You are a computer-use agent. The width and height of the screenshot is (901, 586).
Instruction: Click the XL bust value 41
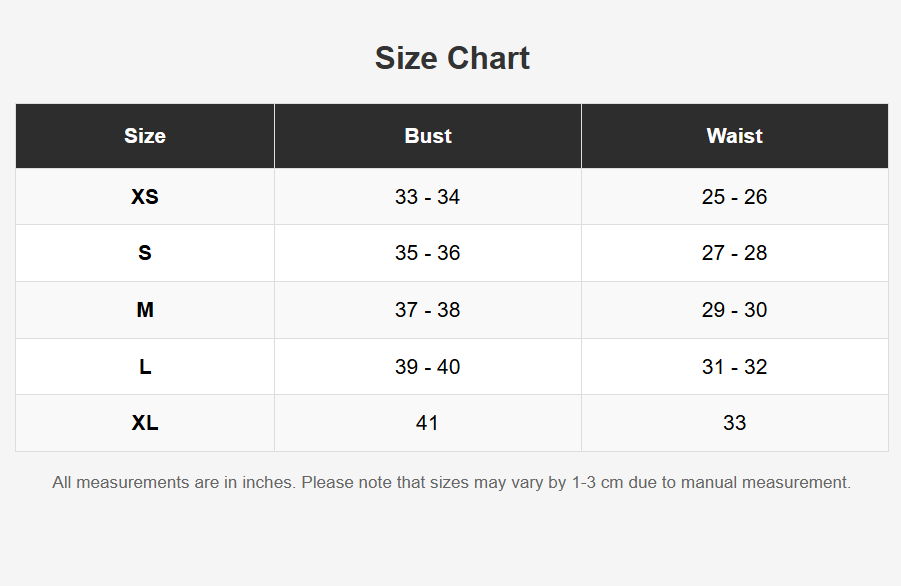point(428,423)
